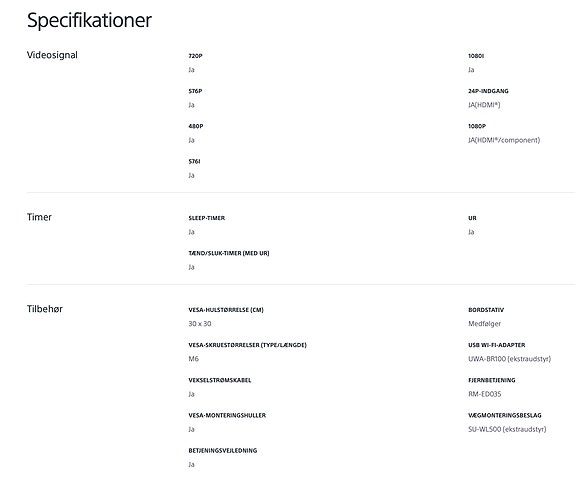This screenshot has height=477, width=575.
Task: Click the M6 screw size value
Action: [x=194, y=359]
